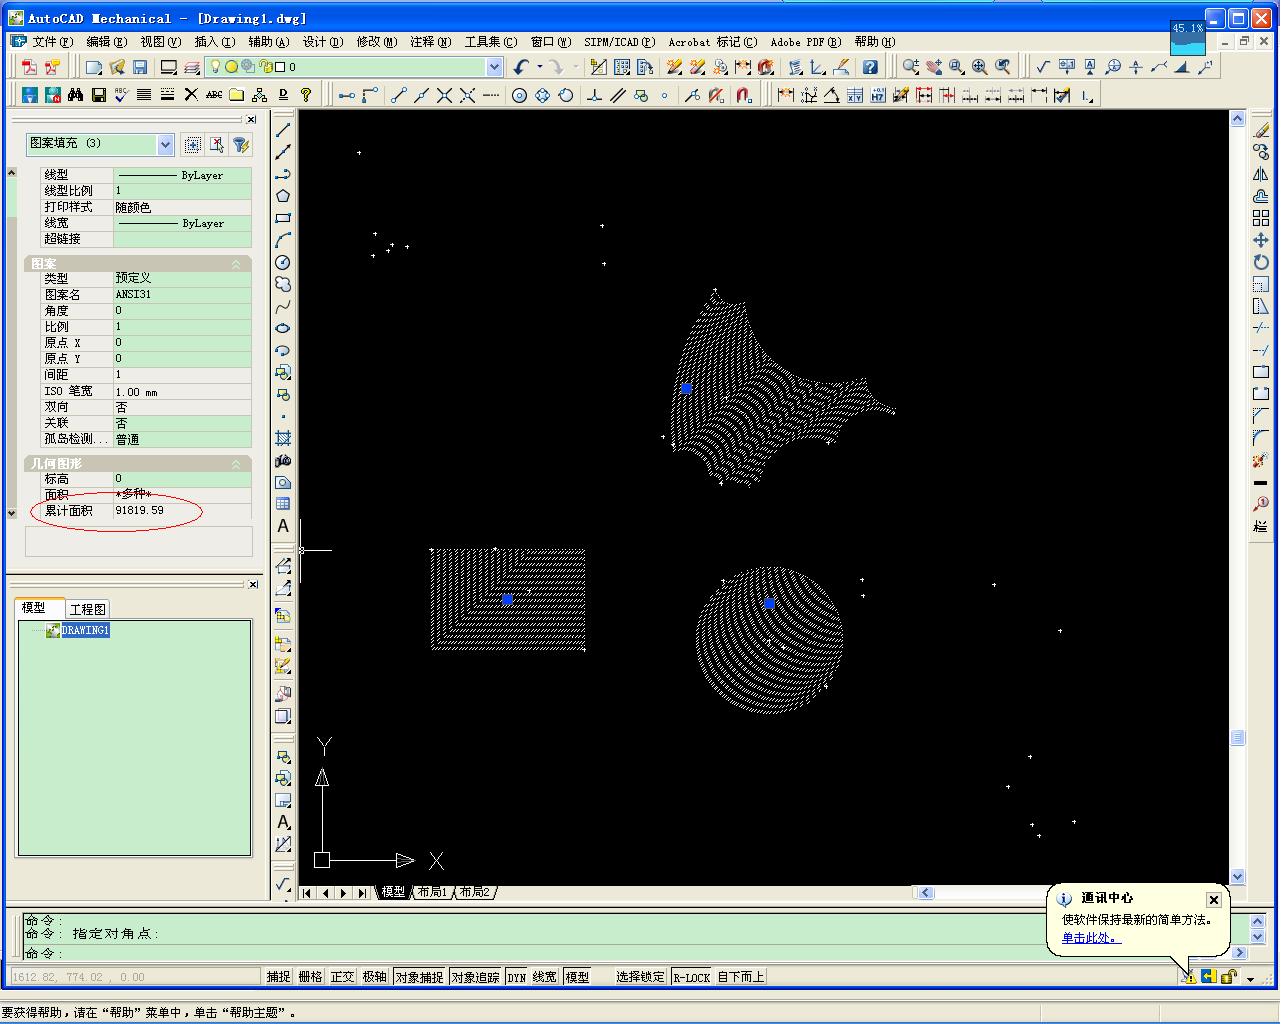Click the drawing area vertical scrollbar down arrow
Screen dimensions: 1282x1024
pos(1237,877)
